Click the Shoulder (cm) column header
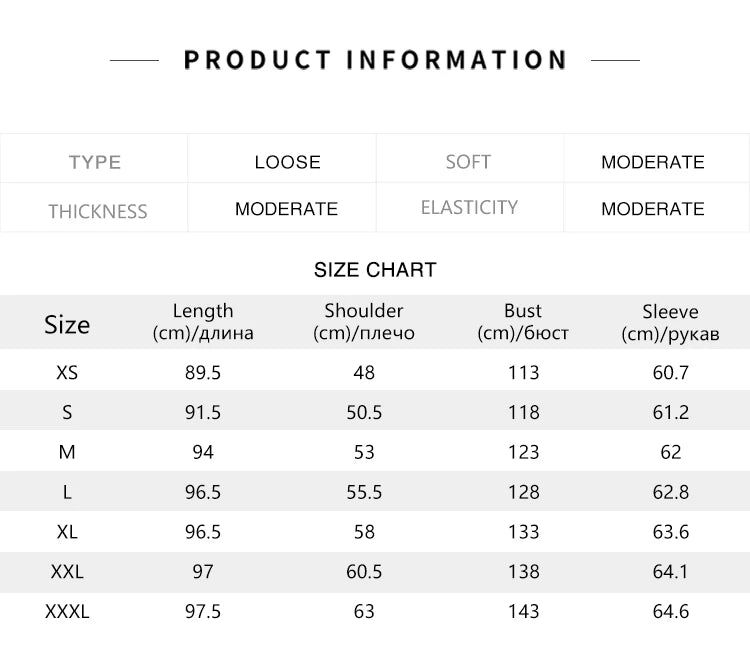 pos(364,322)
